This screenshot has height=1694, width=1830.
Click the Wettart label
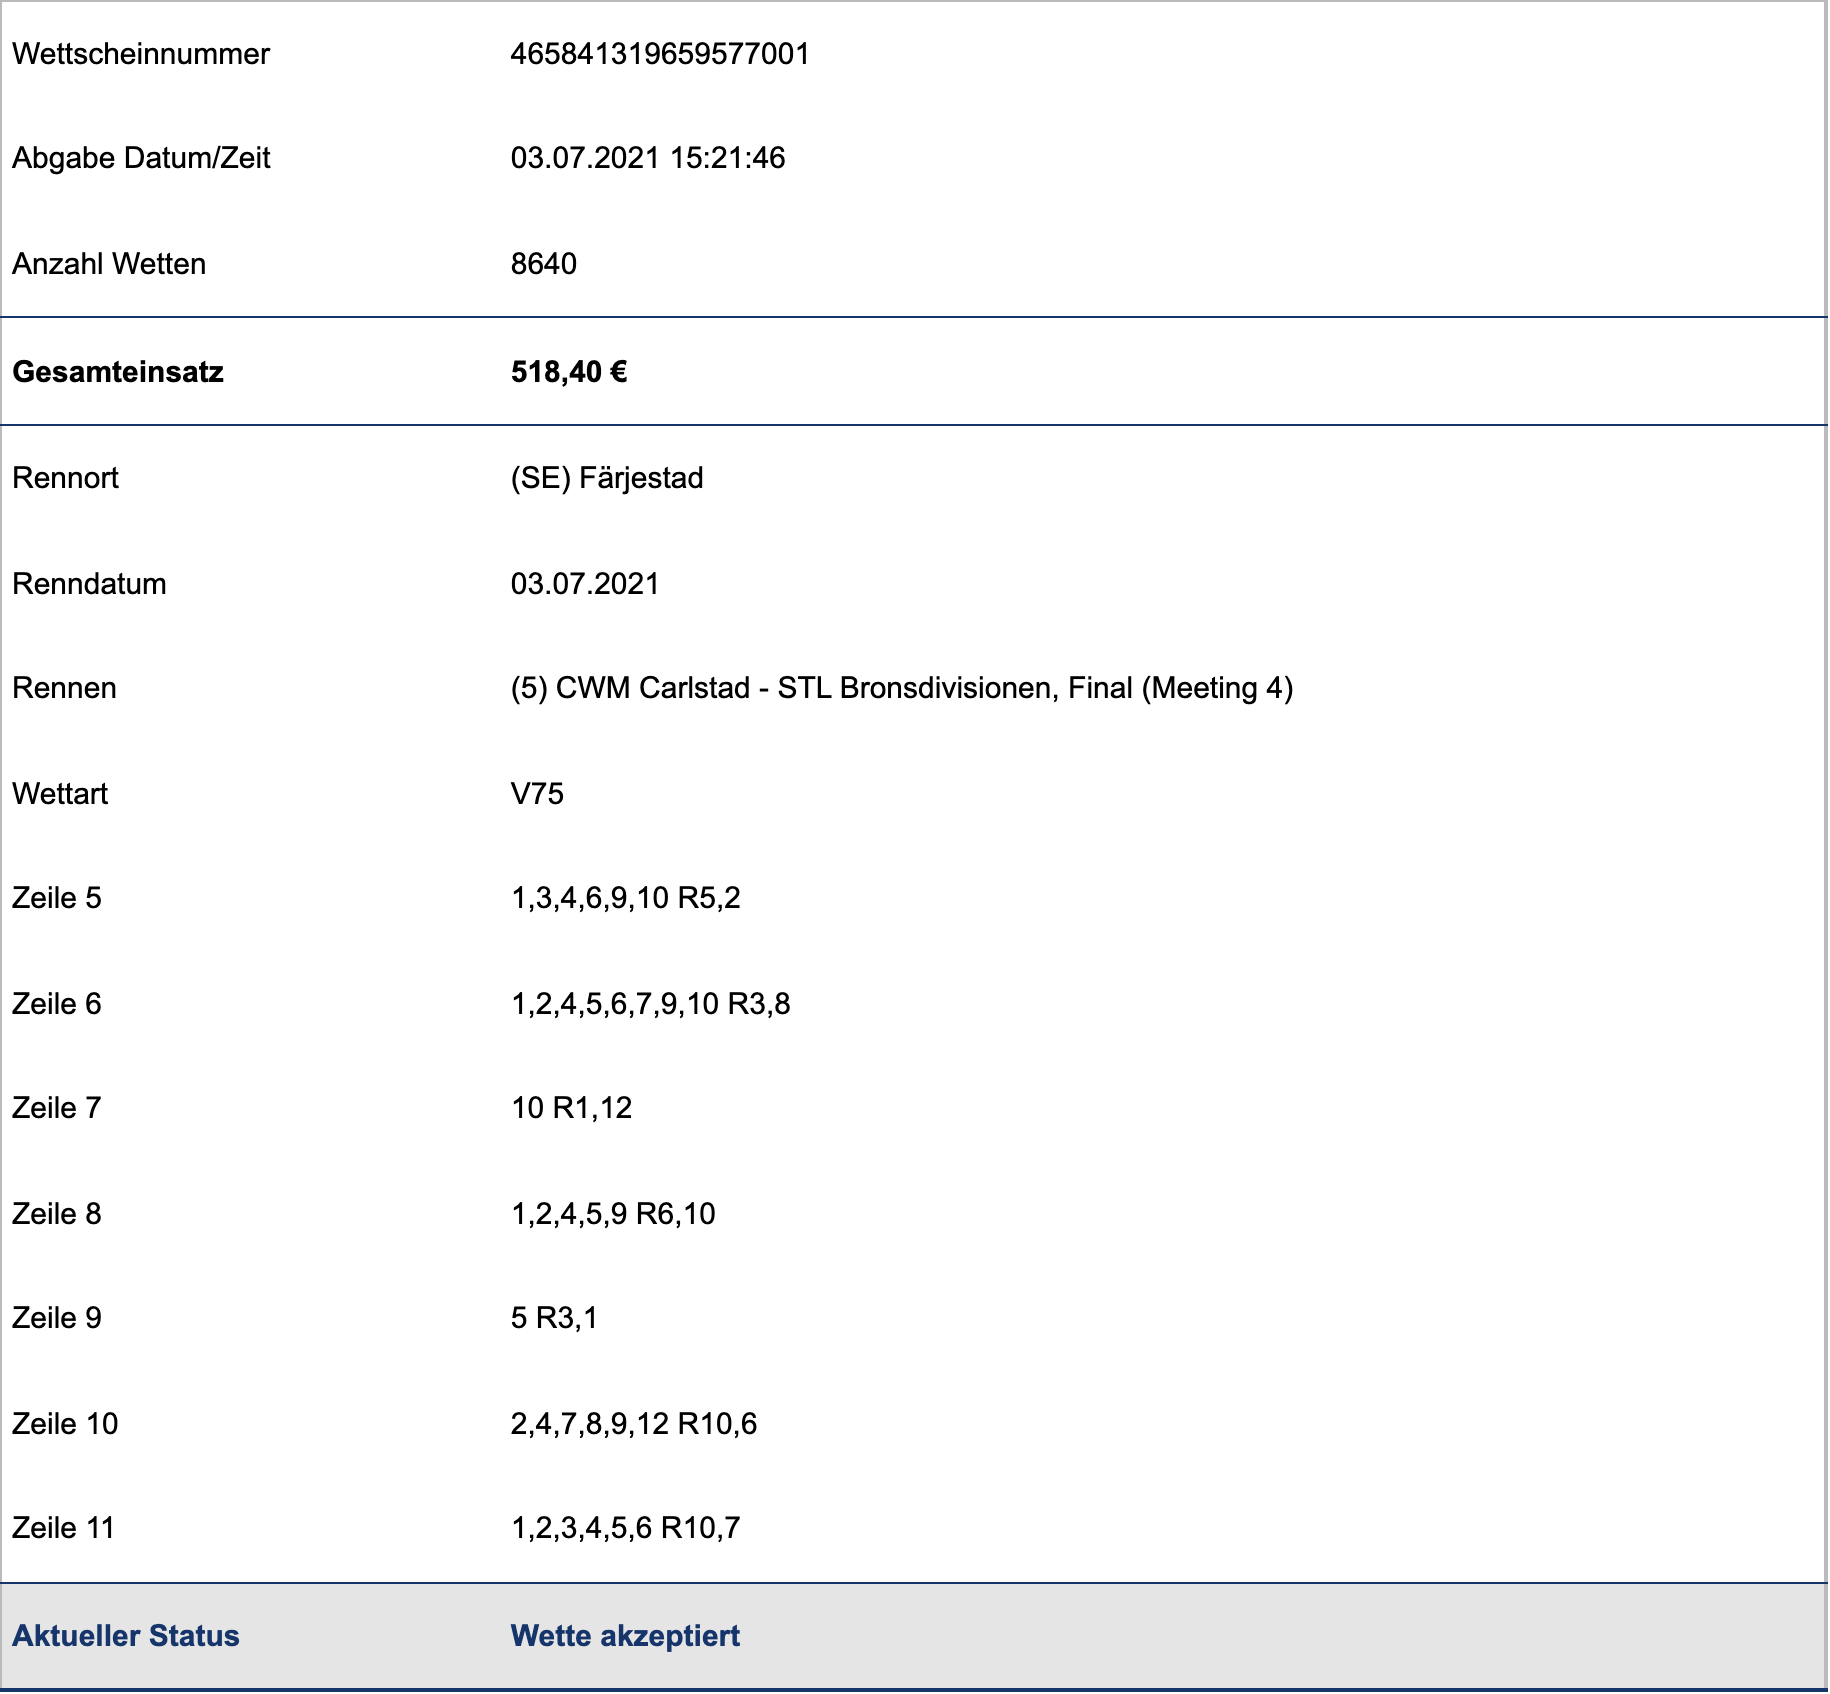pyautogui.click(x=60, y=794)
